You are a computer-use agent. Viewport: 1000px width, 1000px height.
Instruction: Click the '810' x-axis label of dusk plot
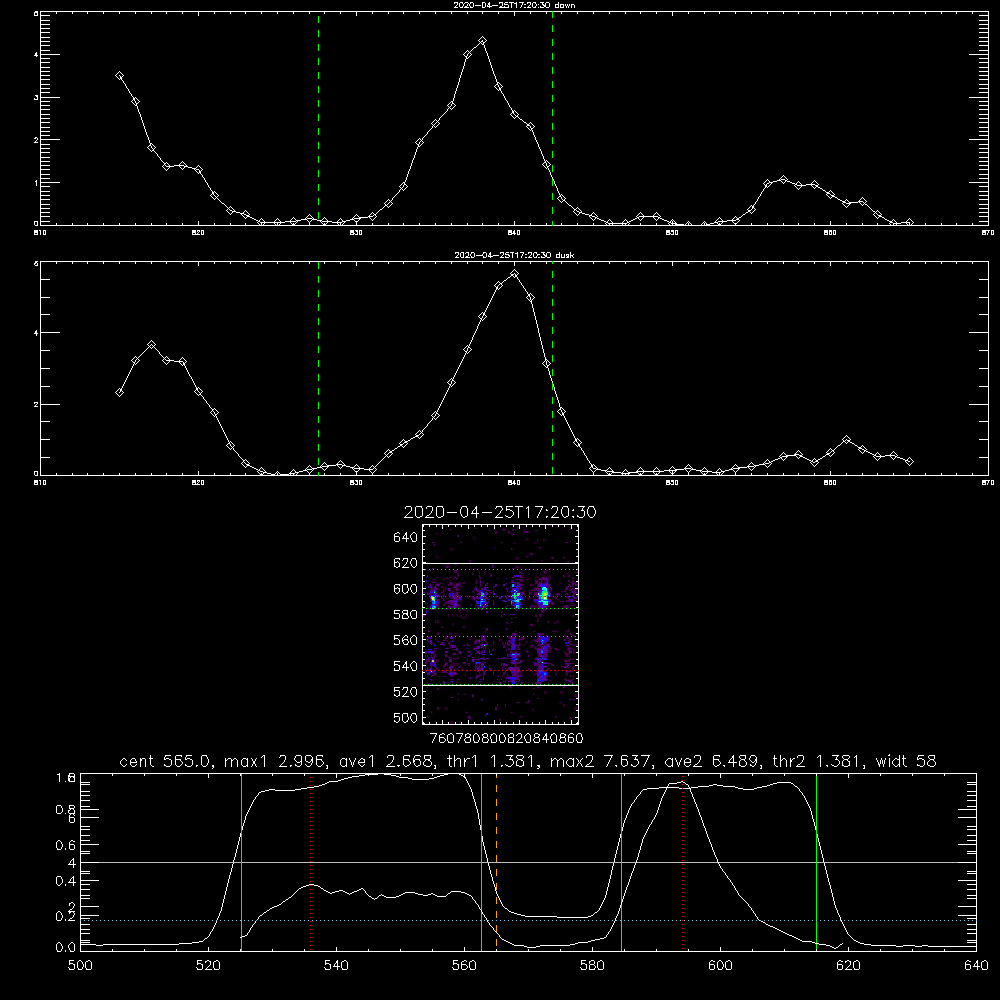tap(40, 483)
